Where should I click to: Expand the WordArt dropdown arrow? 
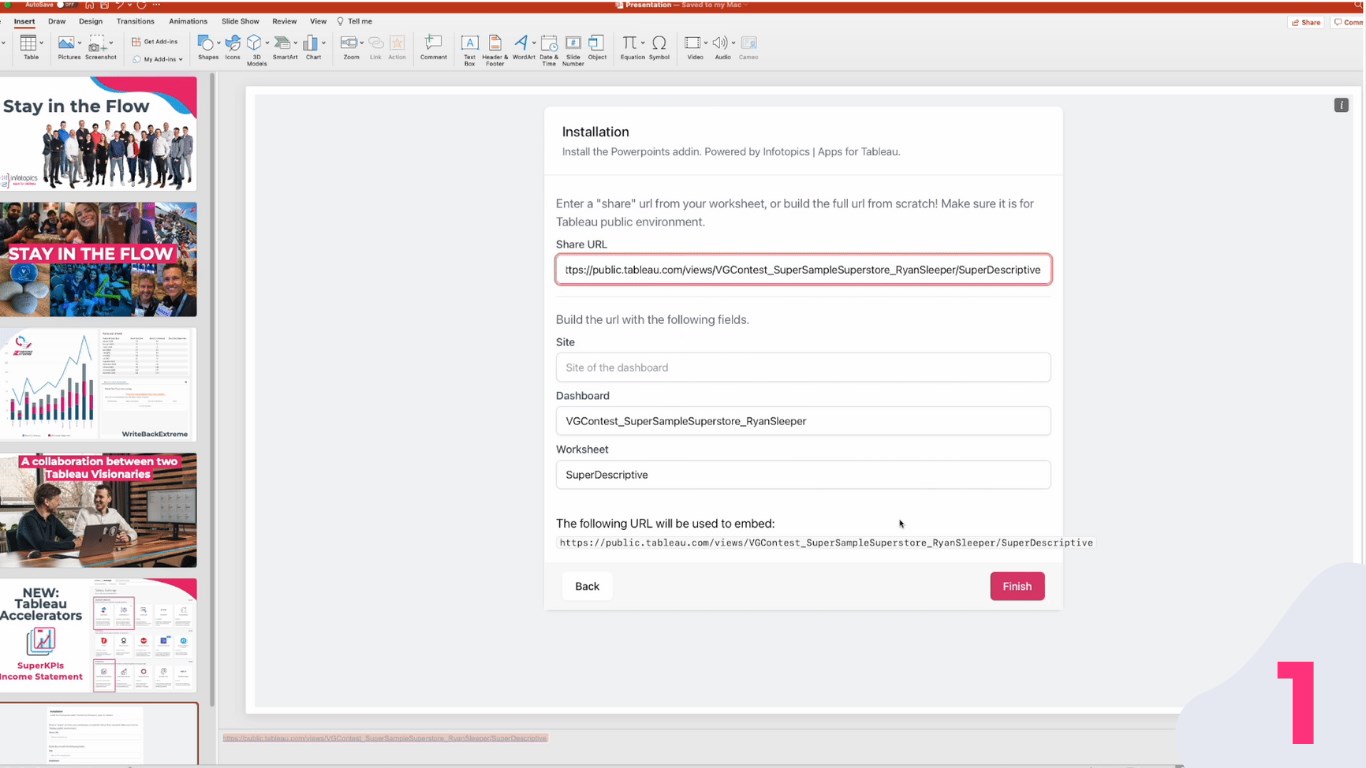click(x=534, y=43)
